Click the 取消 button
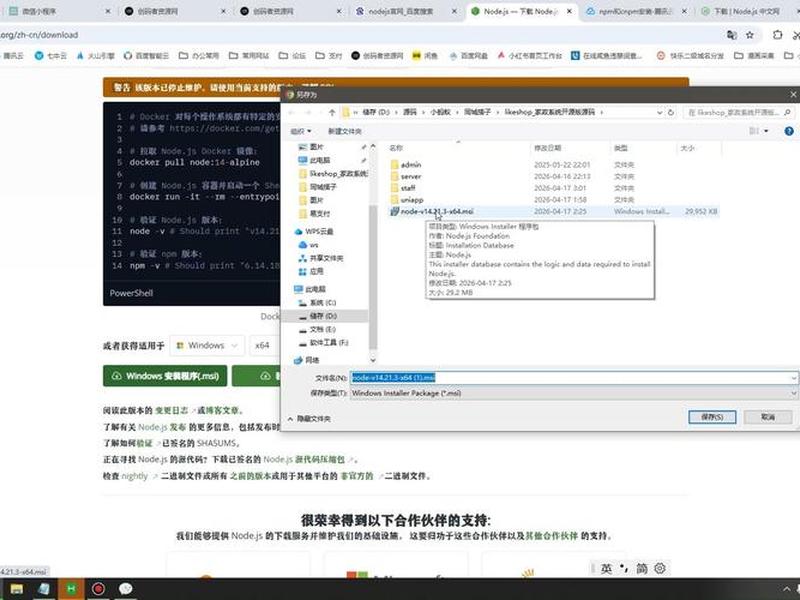Screen dimensions: 800x600 coord(768,417)
